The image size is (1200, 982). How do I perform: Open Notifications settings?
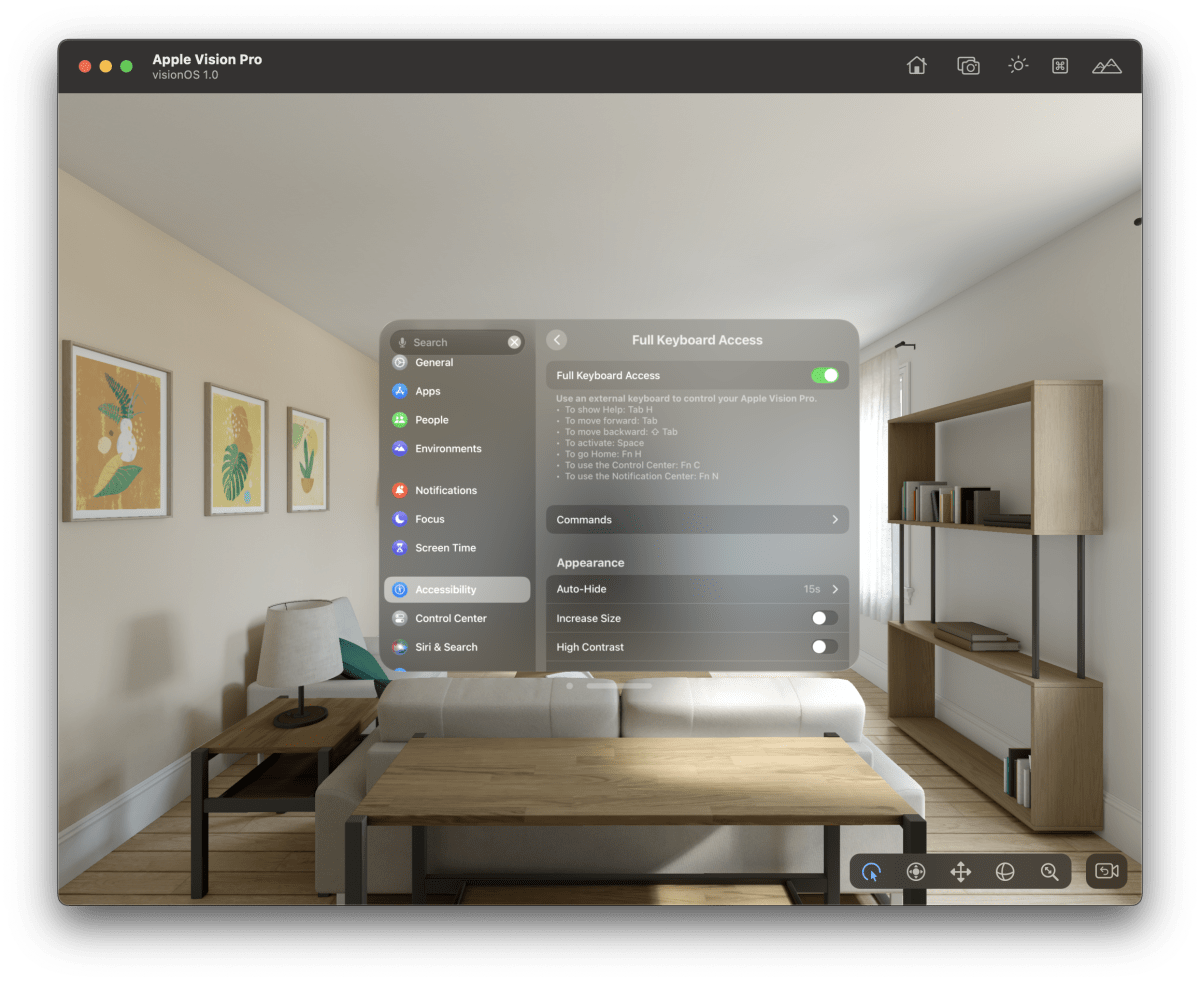pos(457,490)
